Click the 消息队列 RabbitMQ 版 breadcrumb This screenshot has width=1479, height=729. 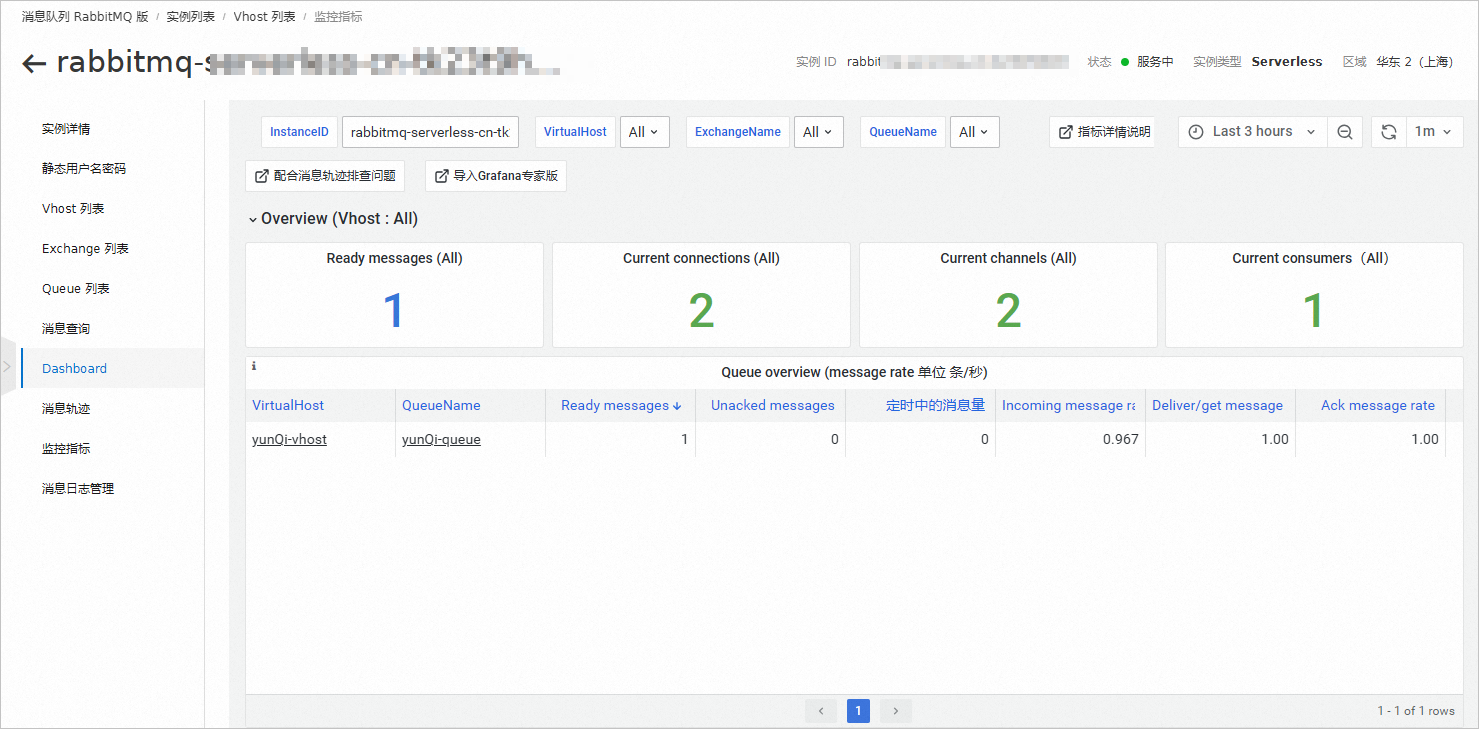click(x=85, y=17)
